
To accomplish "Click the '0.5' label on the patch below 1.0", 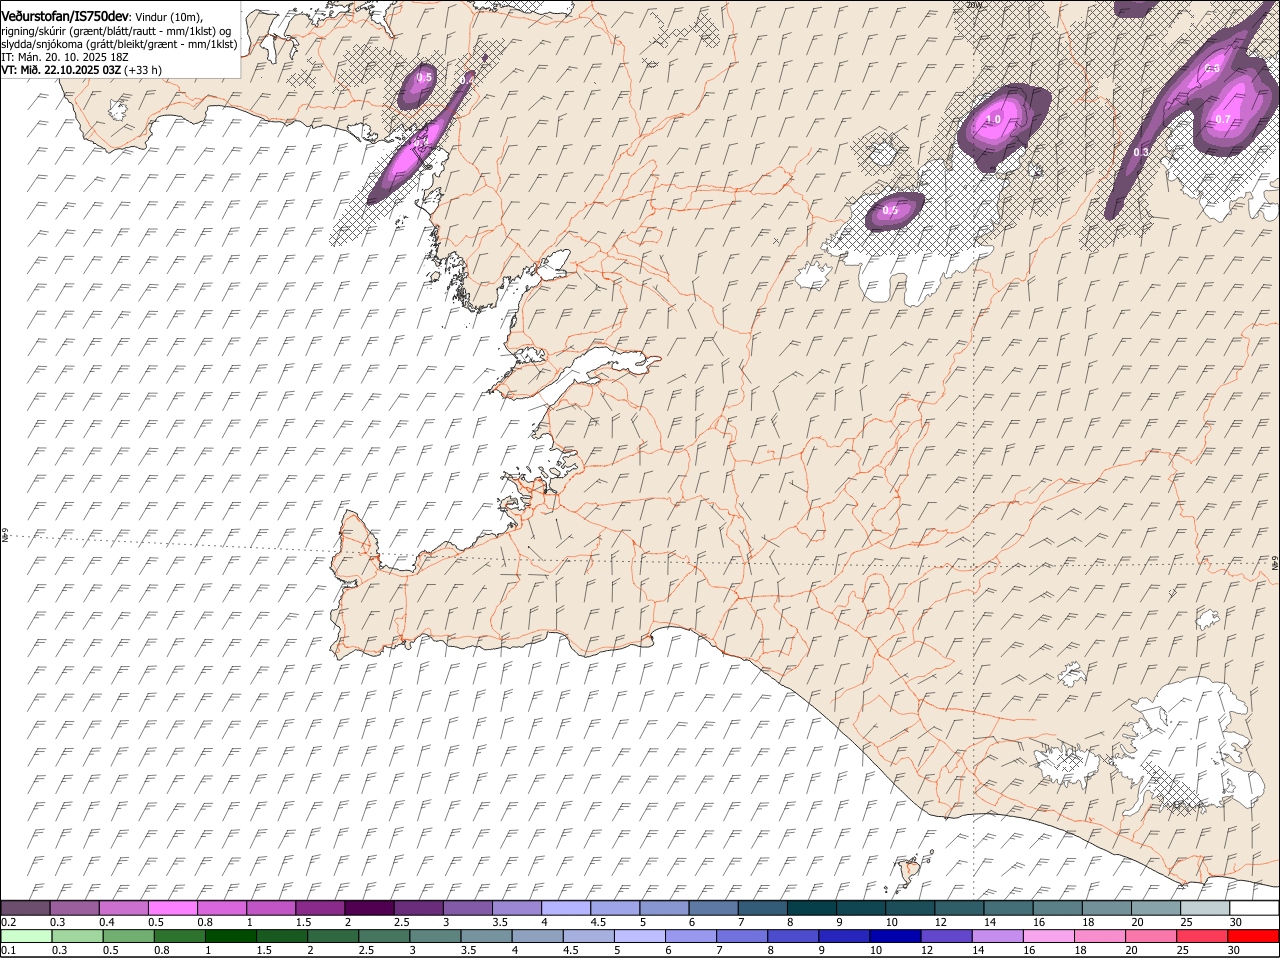I will click(890, 211).
